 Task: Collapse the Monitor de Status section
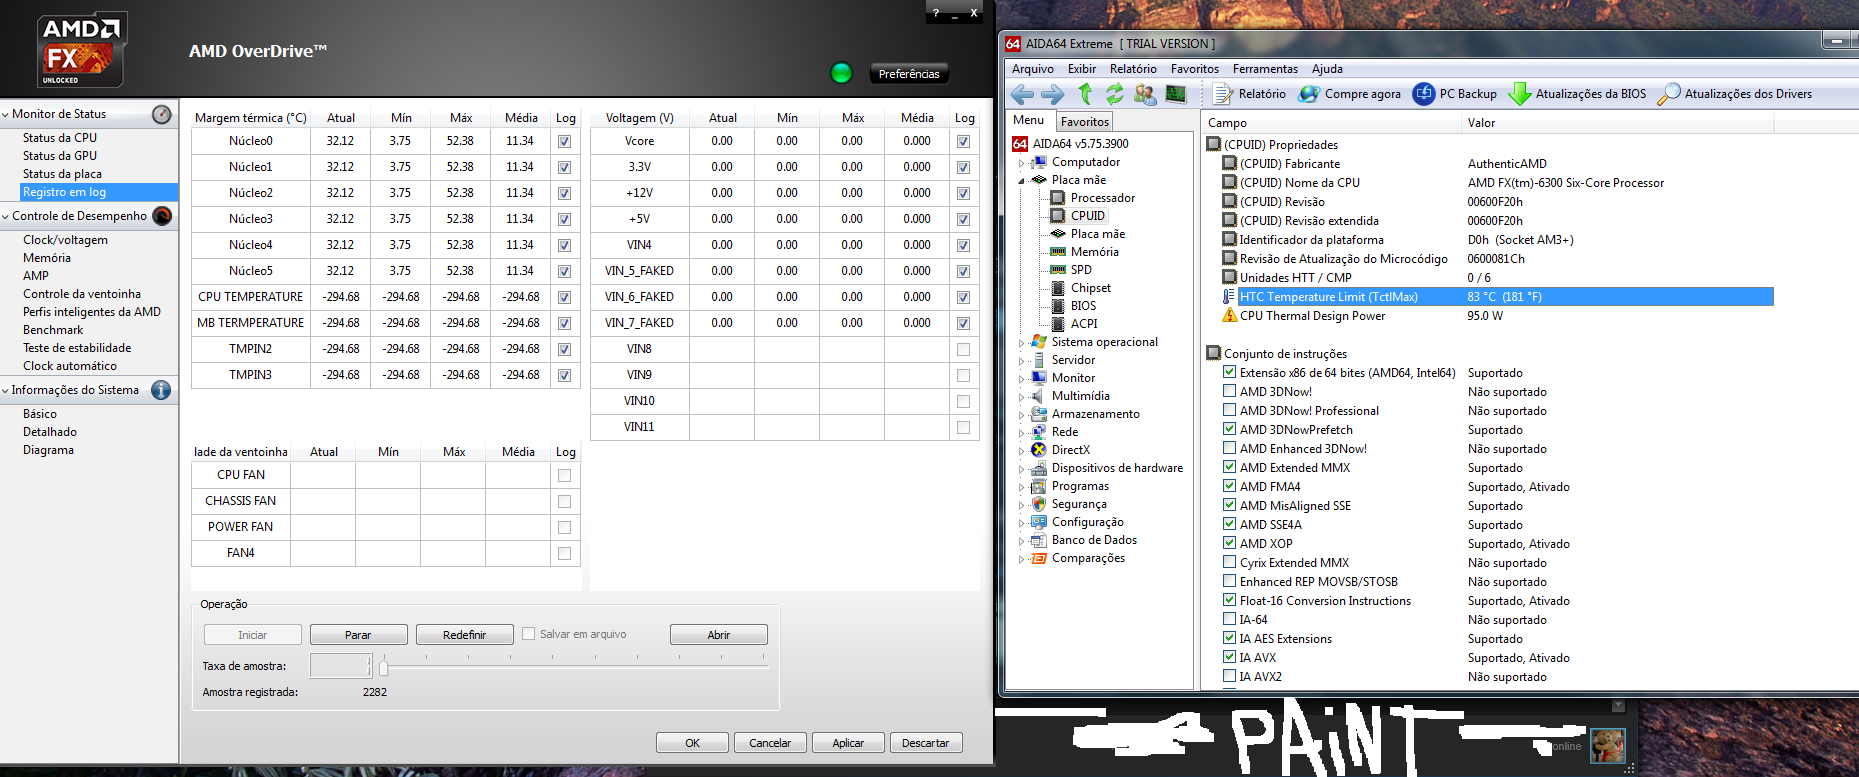pos(6,114)
